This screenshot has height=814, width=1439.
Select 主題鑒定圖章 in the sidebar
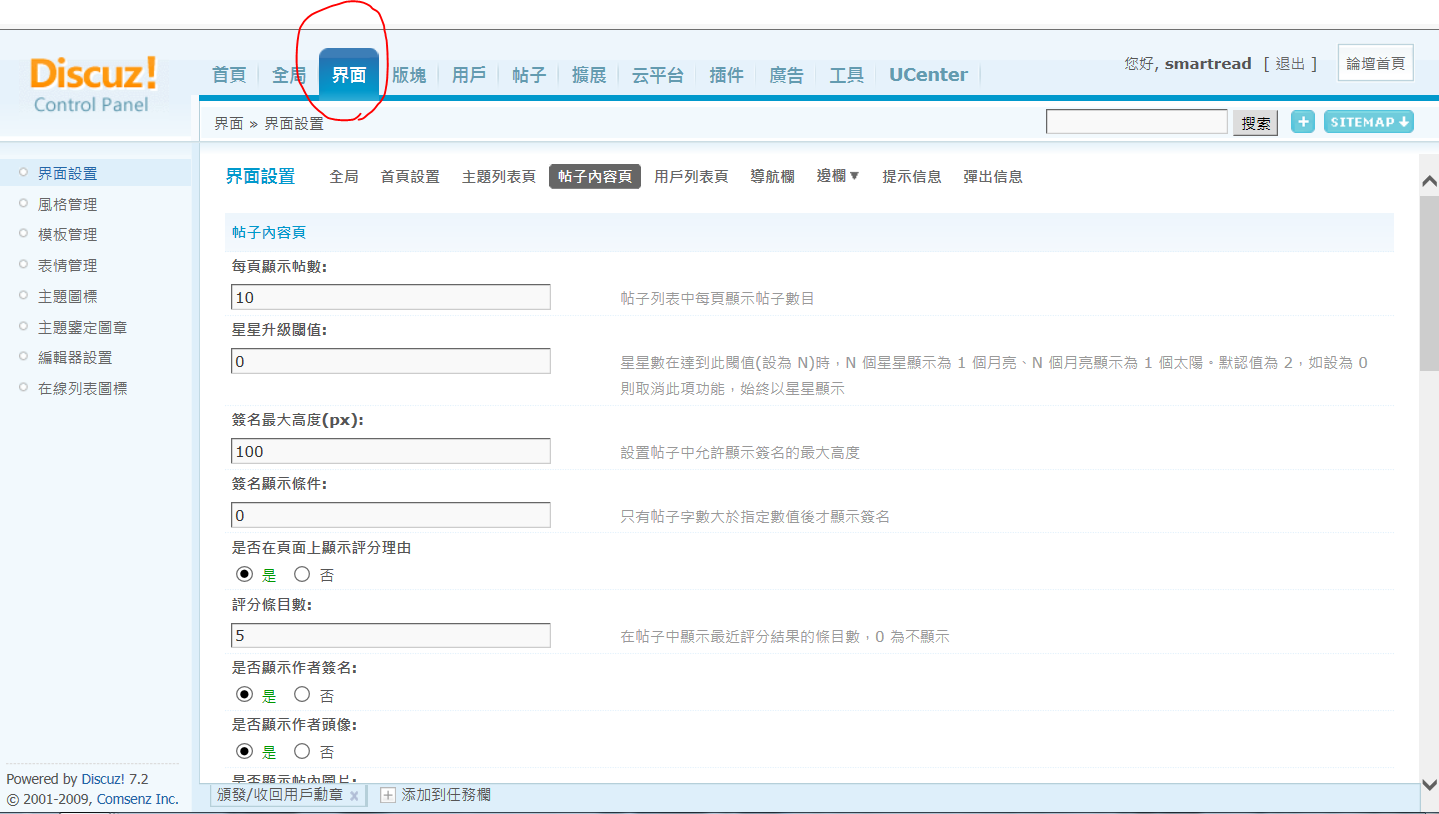pos(83,327)
